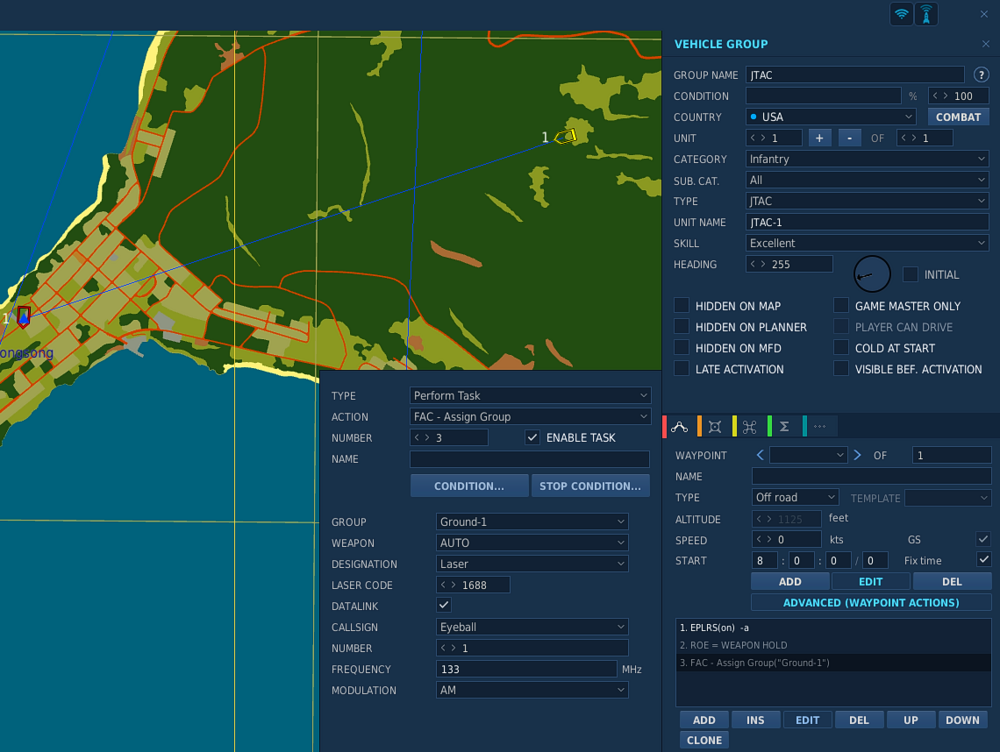Open the group name help icon
The height and width of the screenshot is (752, 1000).
(x=981, y=75)
